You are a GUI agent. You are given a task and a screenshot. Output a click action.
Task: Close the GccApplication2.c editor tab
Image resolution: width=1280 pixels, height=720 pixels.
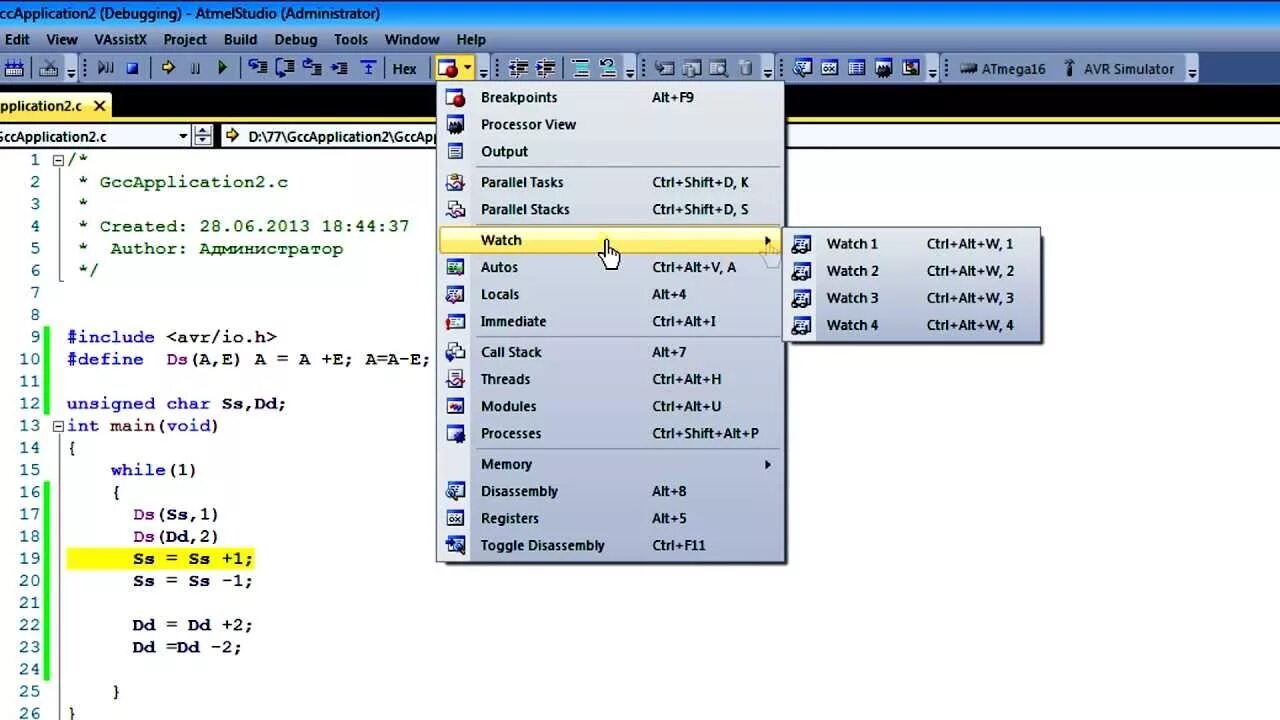coord(100,105)
